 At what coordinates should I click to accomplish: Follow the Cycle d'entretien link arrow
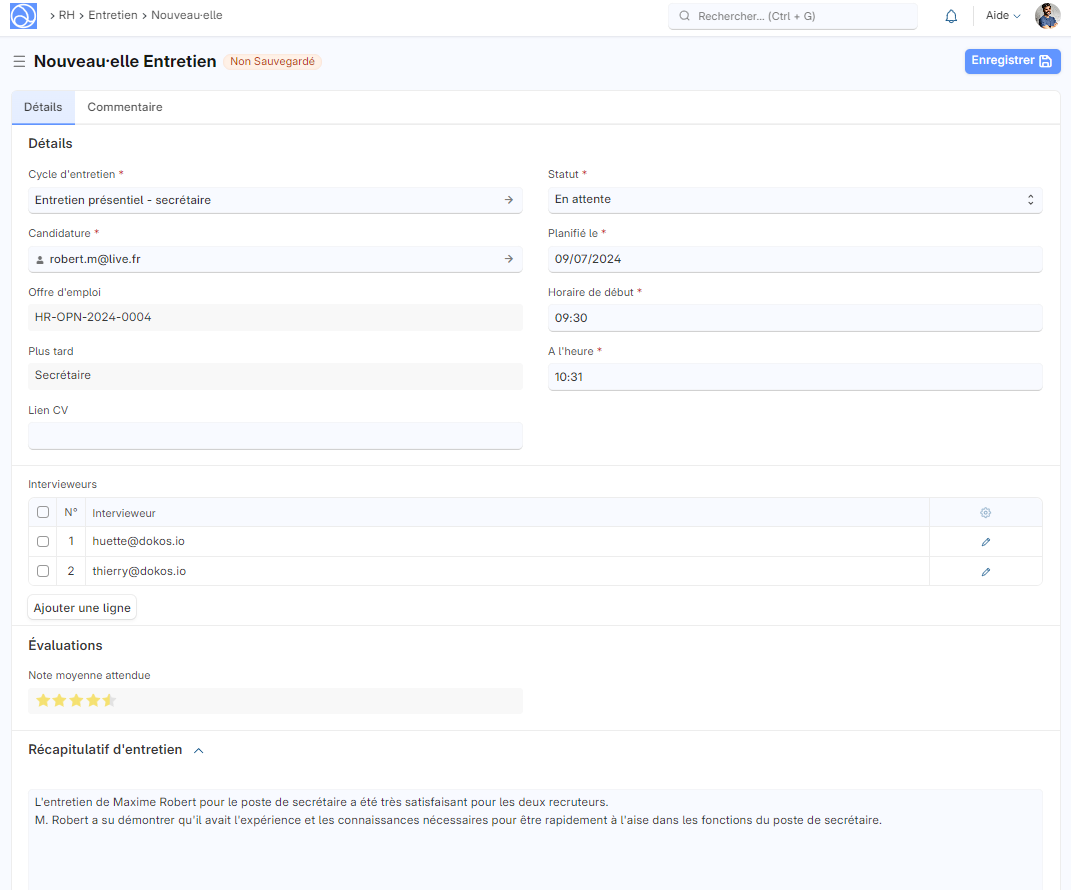click(508, 200)
